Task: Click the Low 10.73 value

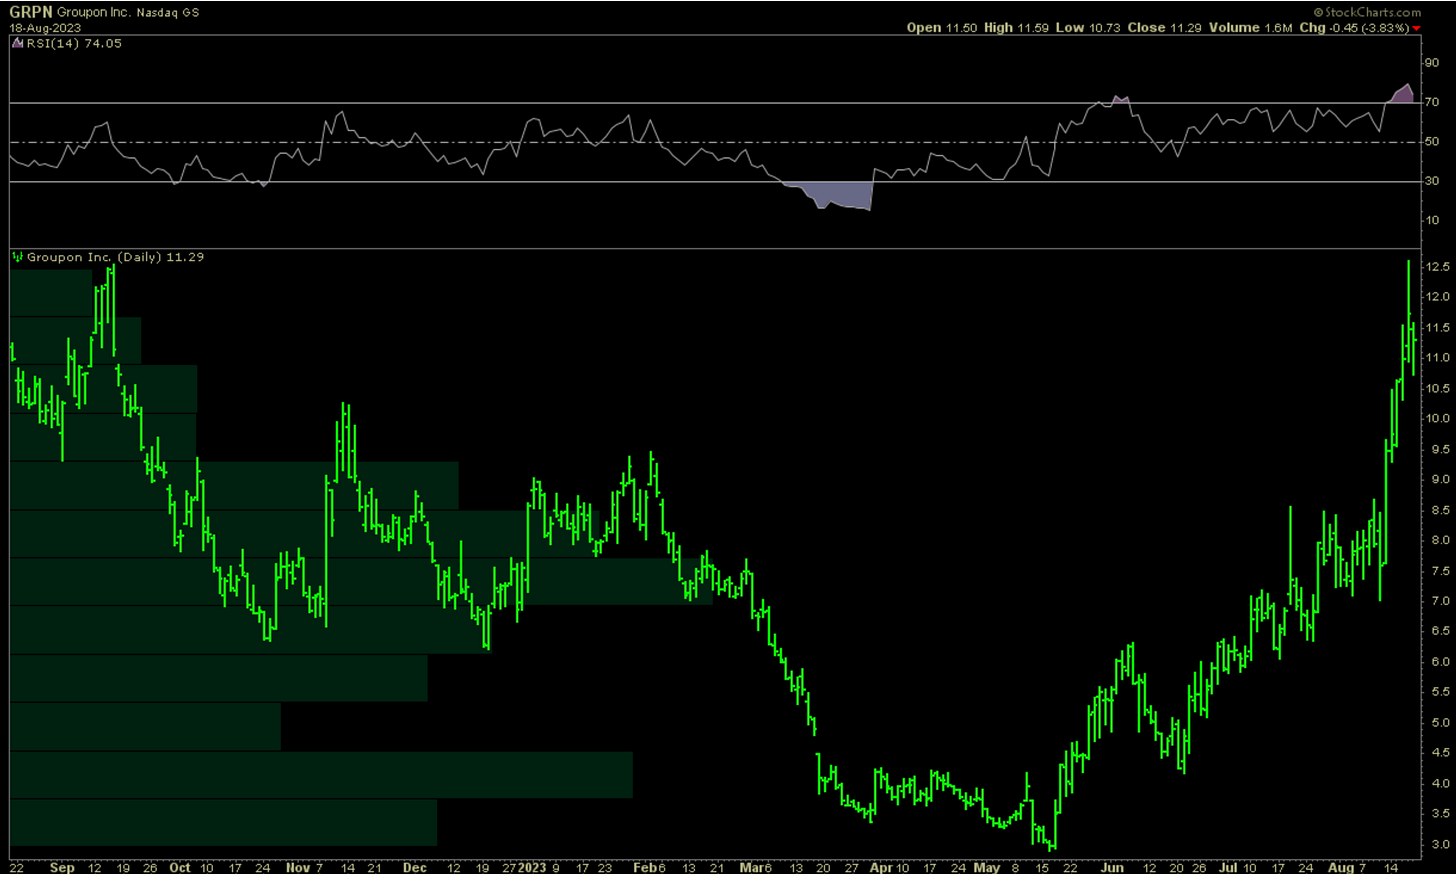Action: click(1088, 28)
